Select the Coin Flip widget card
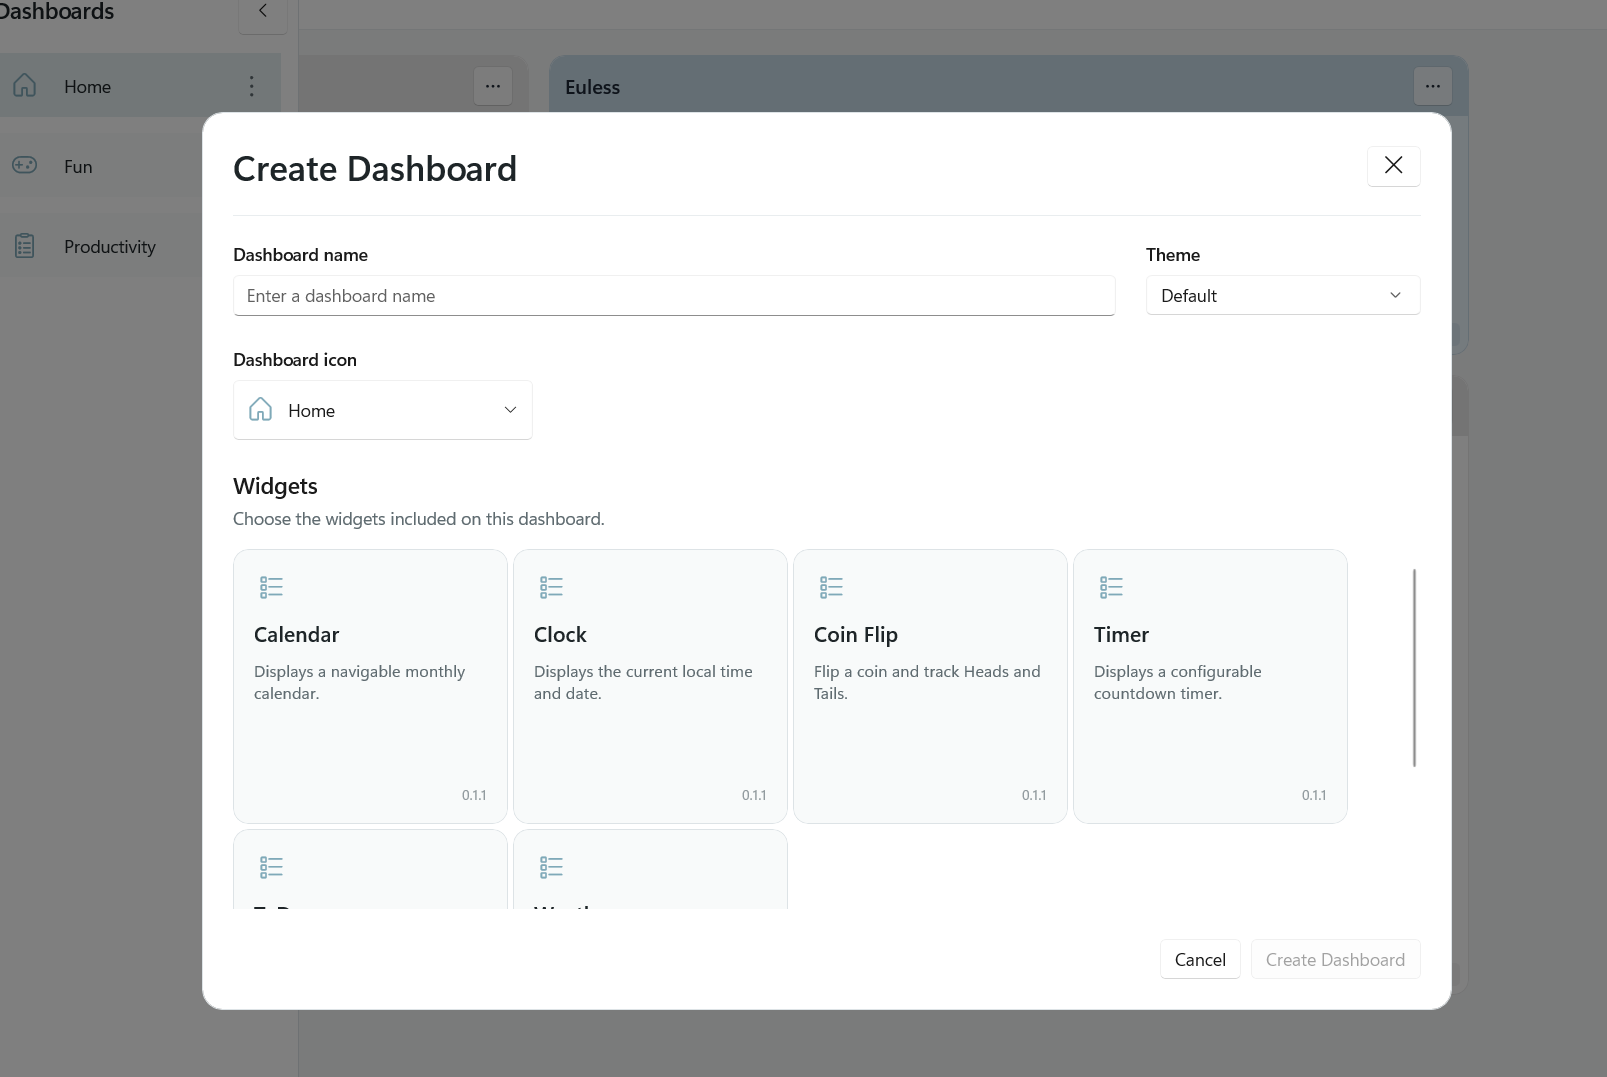 click(x=930, y=686)
